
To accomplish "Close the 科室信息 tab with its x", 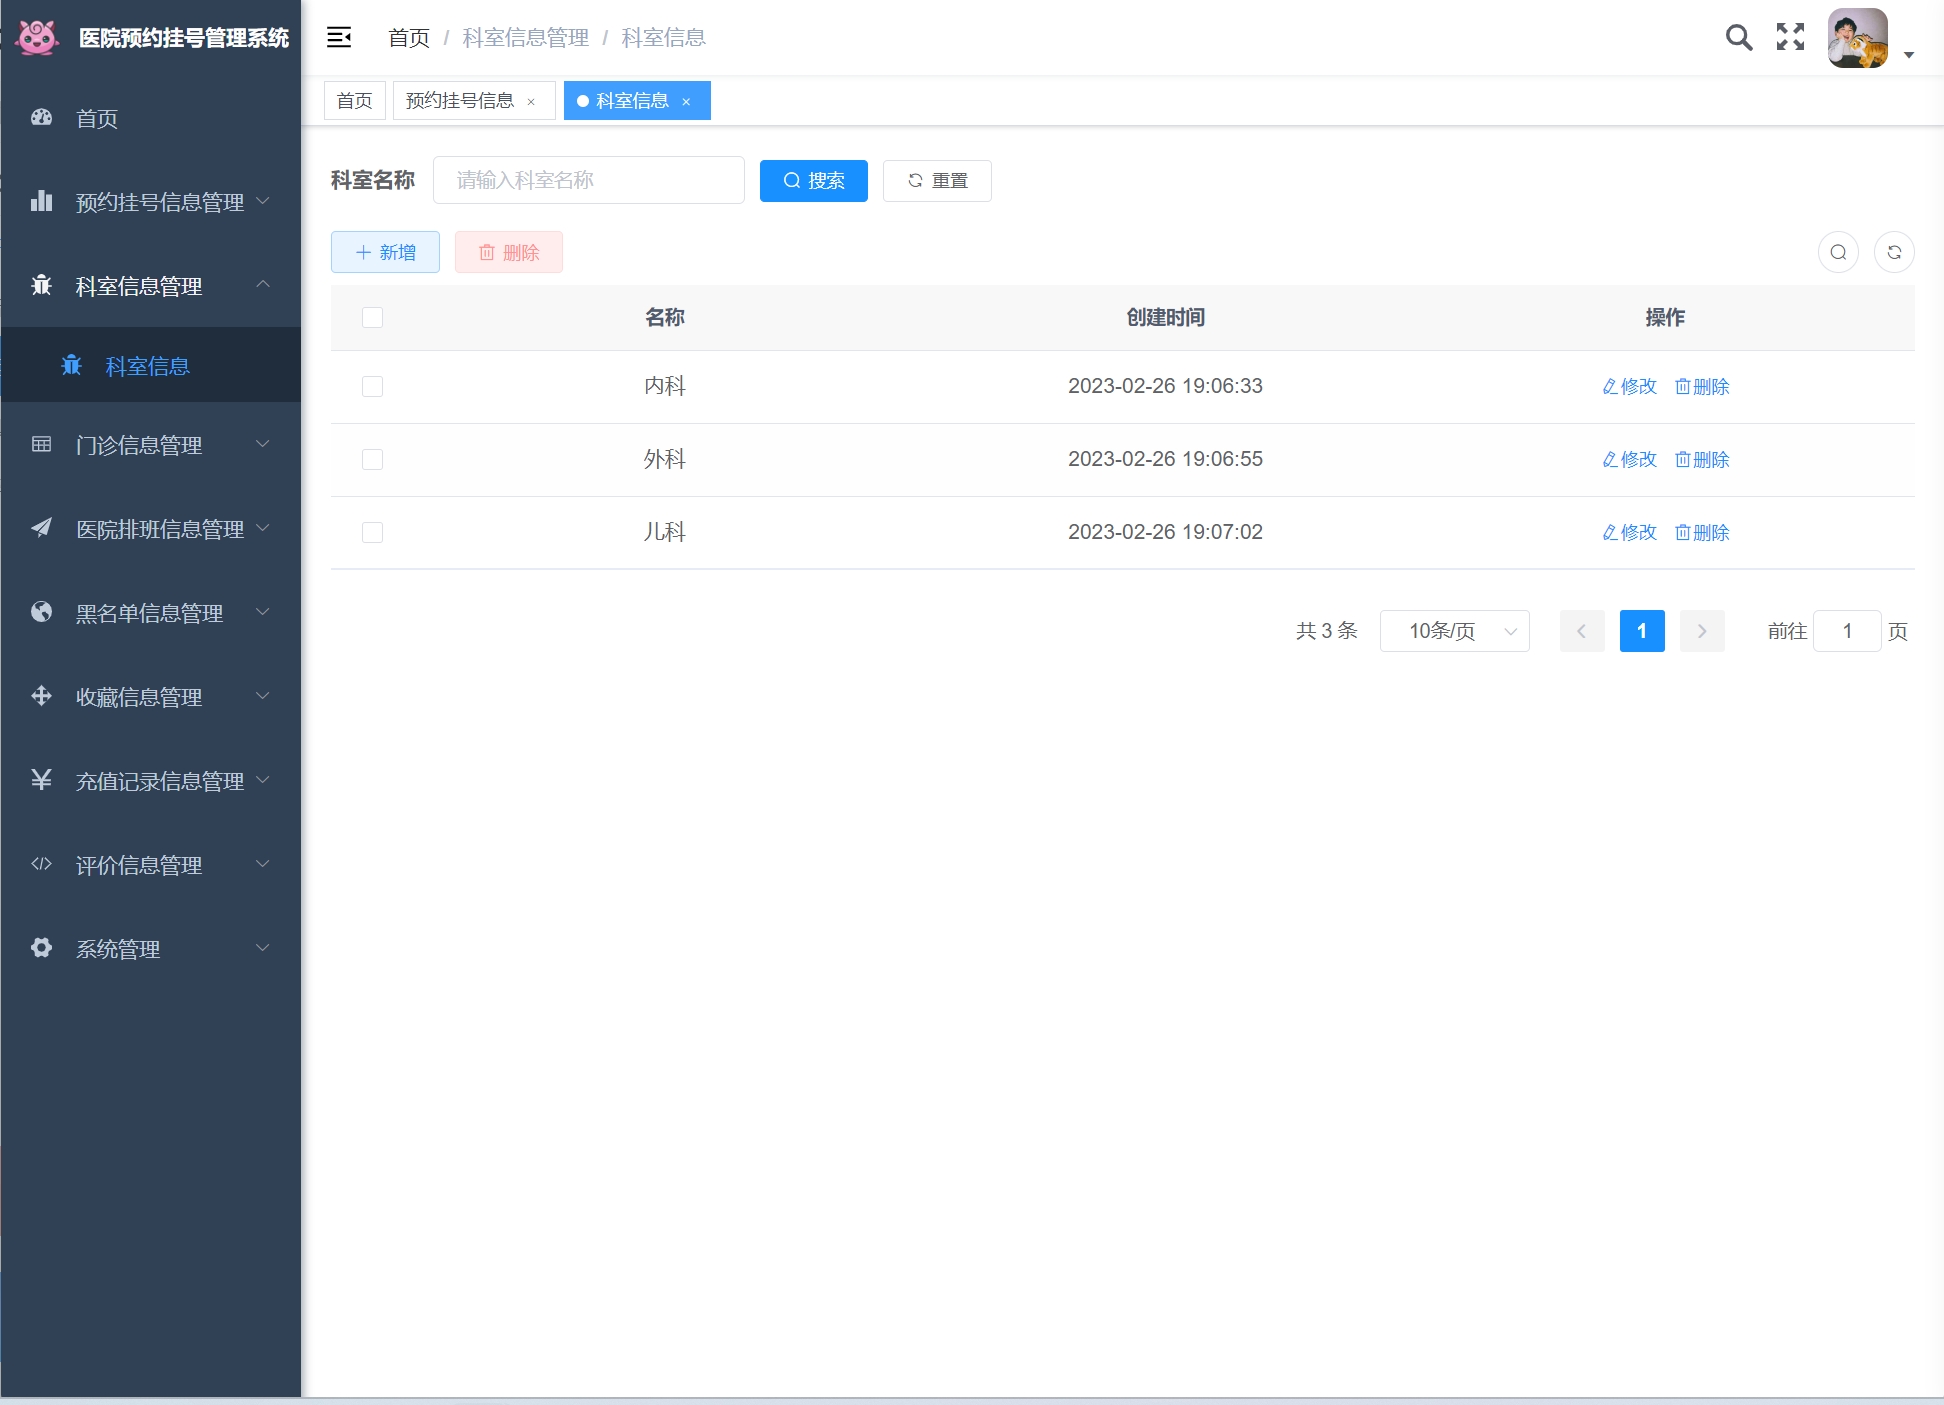I will [x=686, y=101].
